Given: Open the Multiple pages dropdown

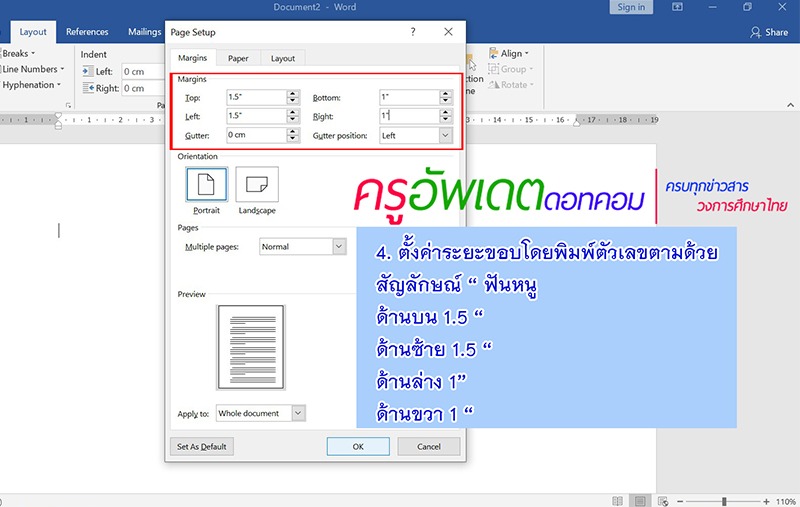Looking at the screenshot, I should coord(339,246).
